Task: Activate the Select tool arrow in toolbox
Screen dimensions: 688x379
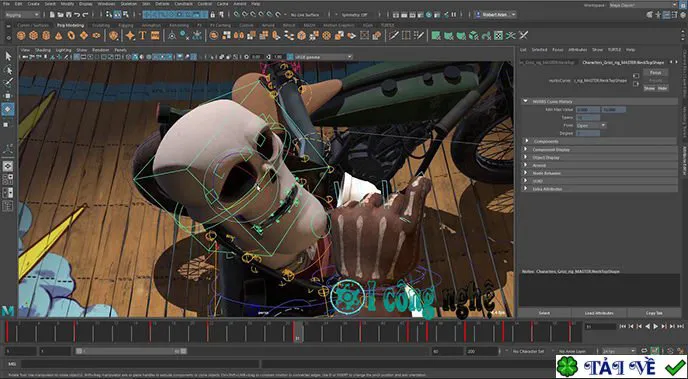Action: 8,56
